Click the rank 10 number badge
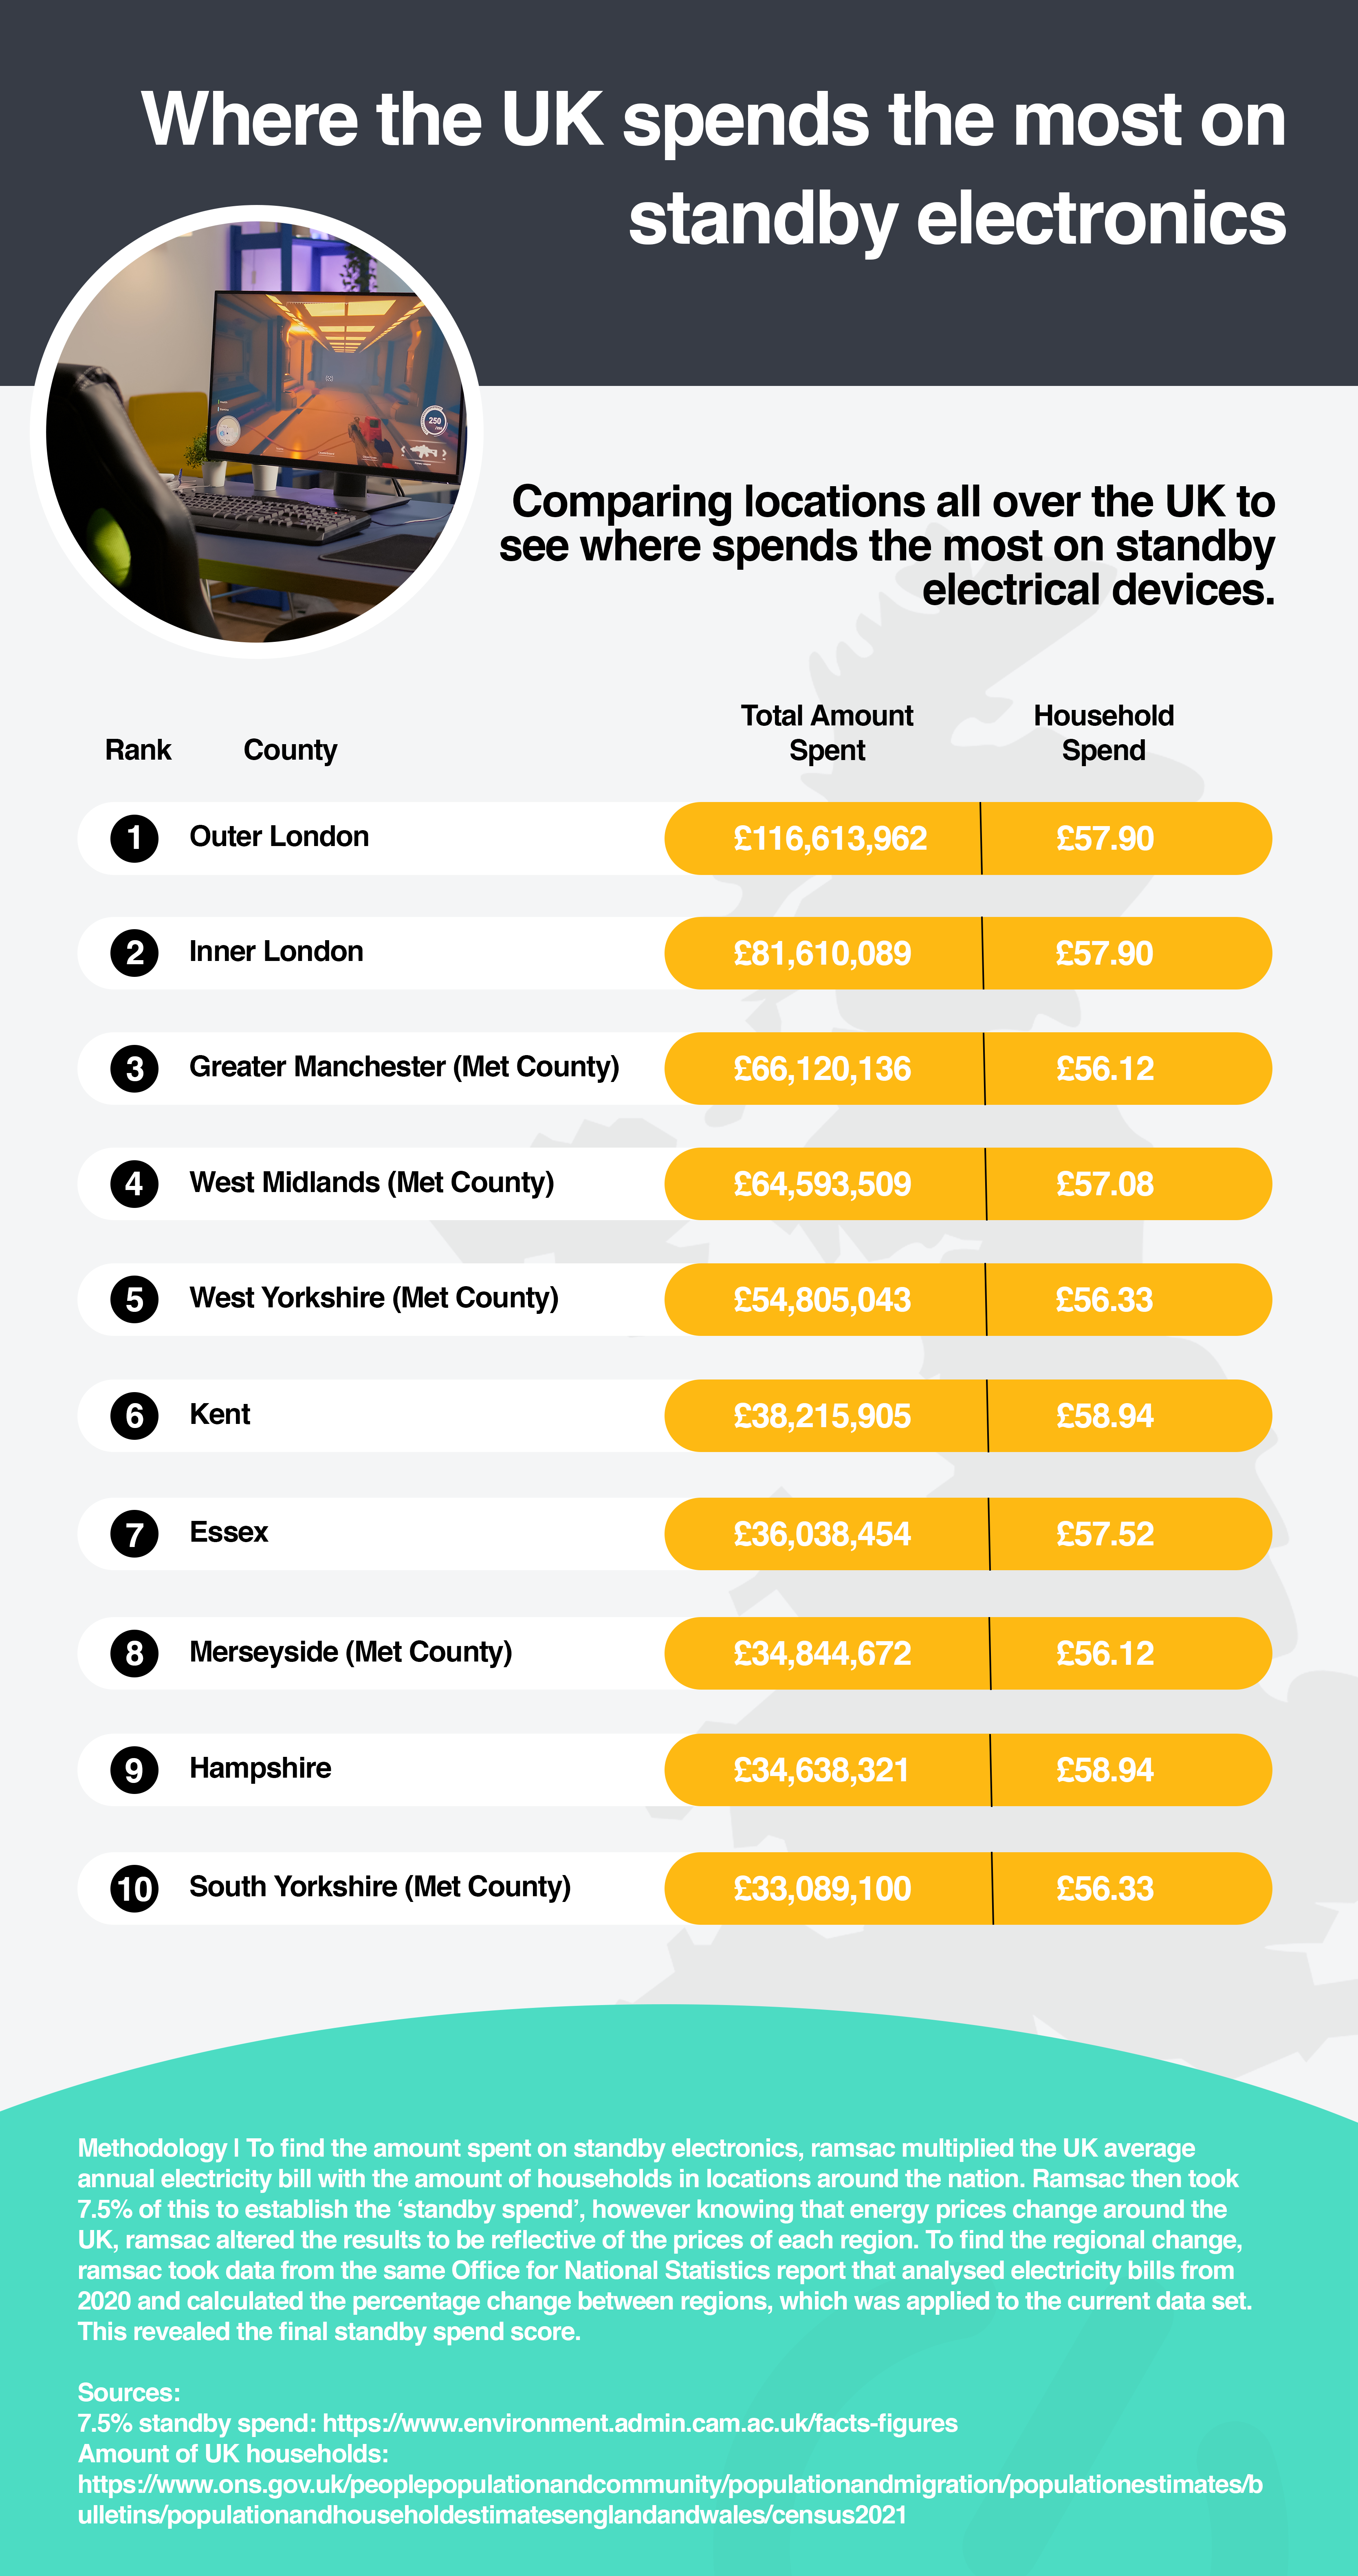 pos(134,1888)
